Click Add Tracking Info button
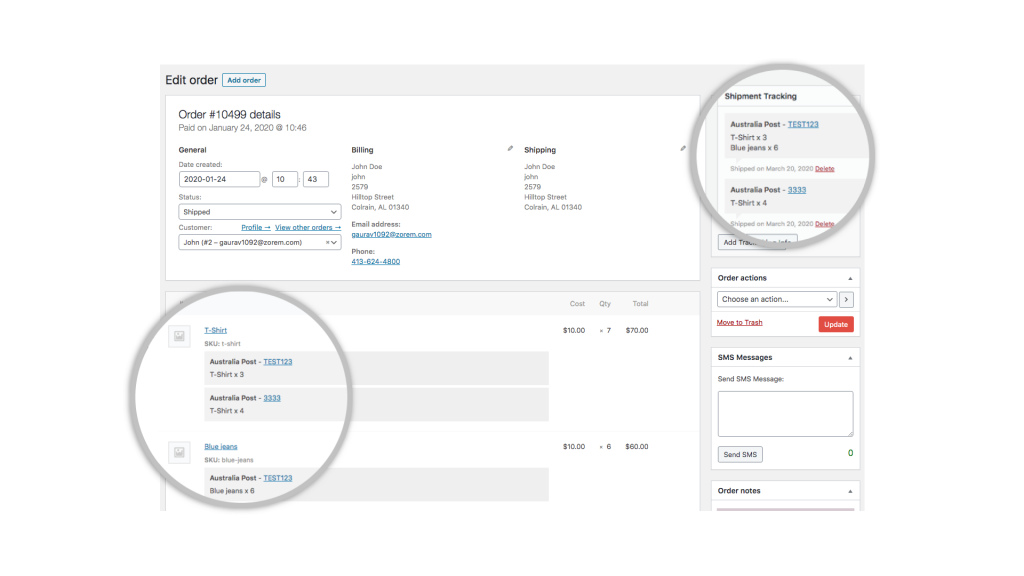 tap(757, 242)
